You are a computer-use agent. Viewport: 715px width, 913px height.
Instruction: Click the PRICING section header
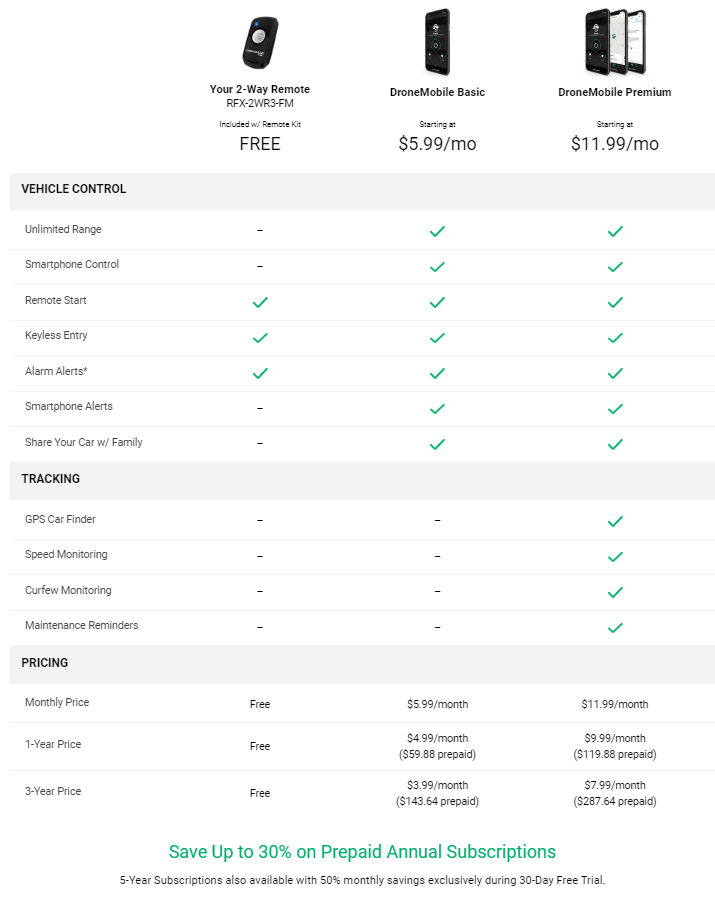45,663
